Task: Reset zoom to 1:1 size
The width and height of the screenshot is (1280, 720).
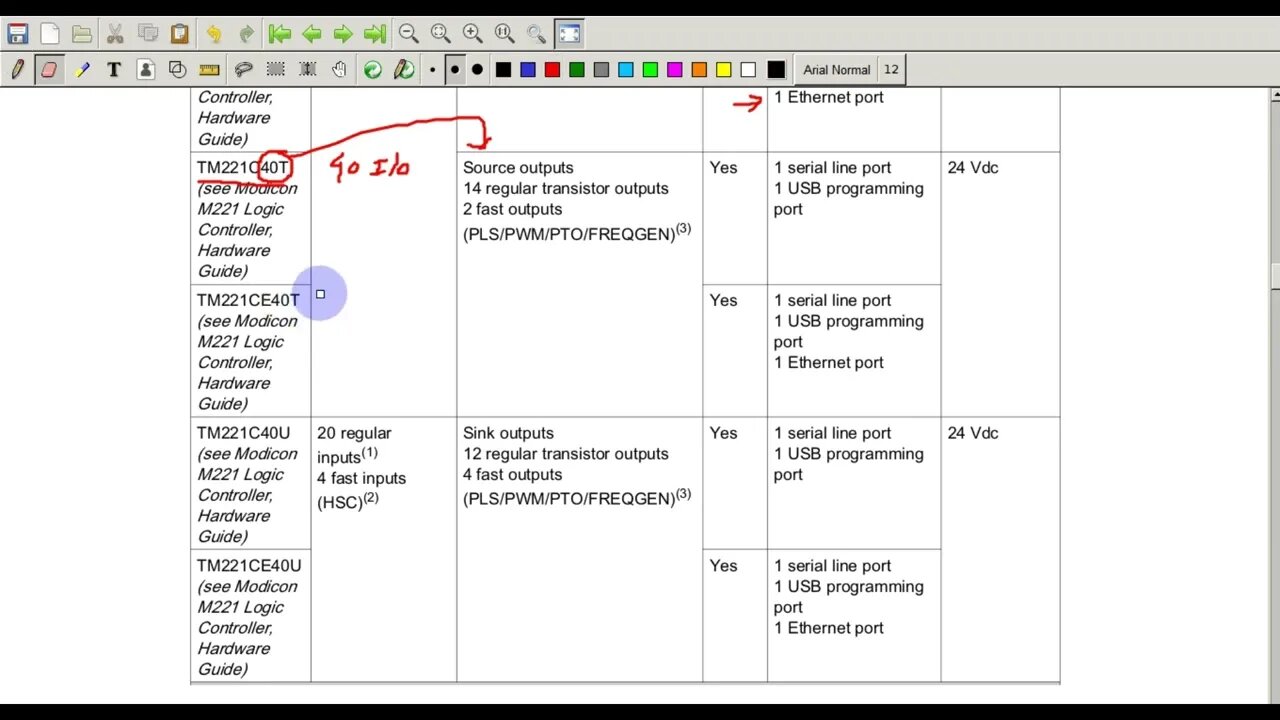Action: pyautogui.click(x=504, y=34)
